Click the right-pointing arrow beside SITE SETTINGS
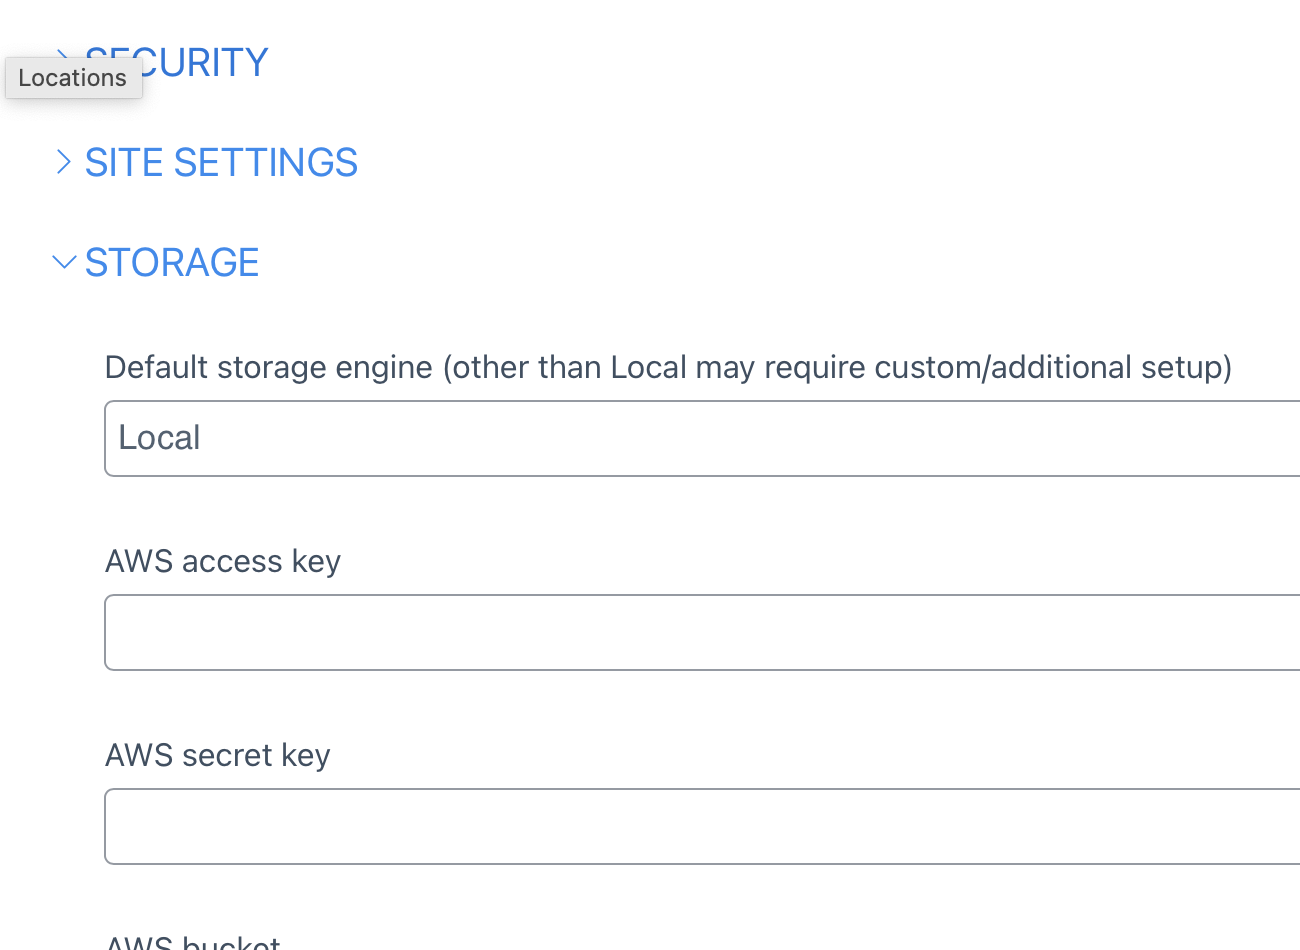Screen dimensions: 1300x950 pyautogui.click(x=64, y=162)
